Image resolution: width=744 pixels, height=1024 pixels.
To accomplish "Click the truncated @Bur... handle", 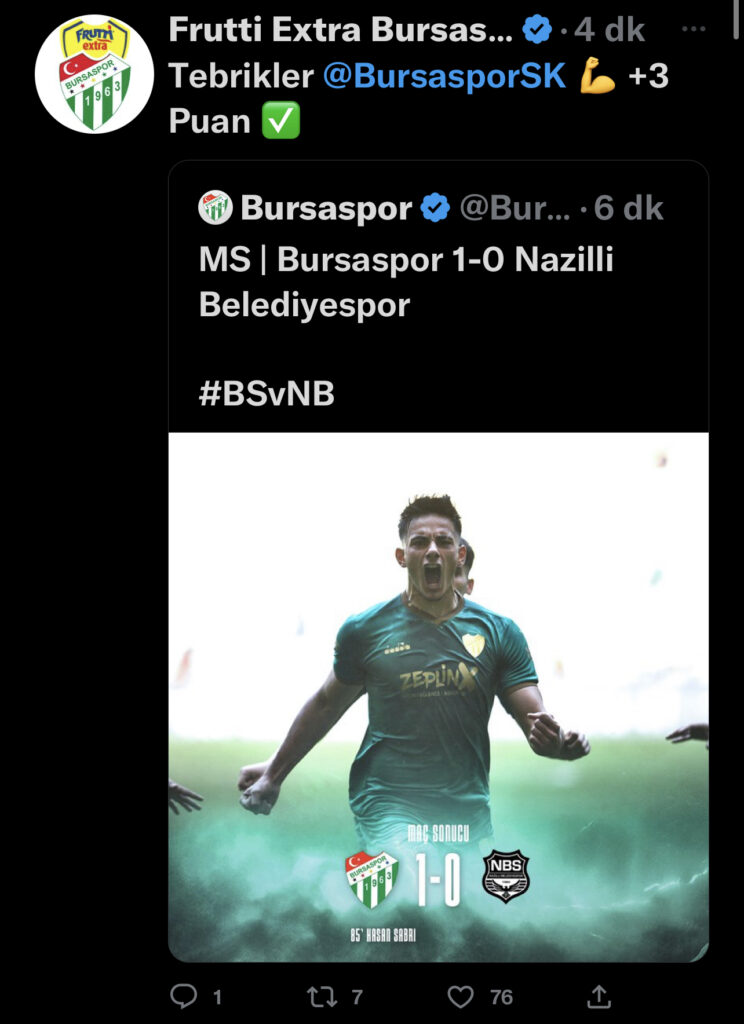I will 515,208.
